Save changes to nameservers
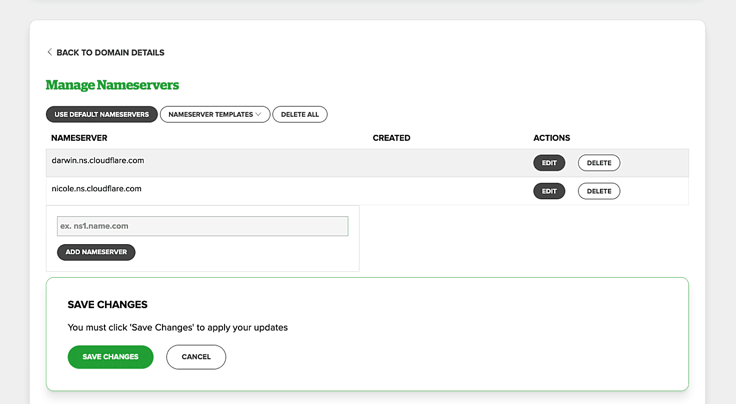Viewport: 736px width, 404px height. click(110, 357)
